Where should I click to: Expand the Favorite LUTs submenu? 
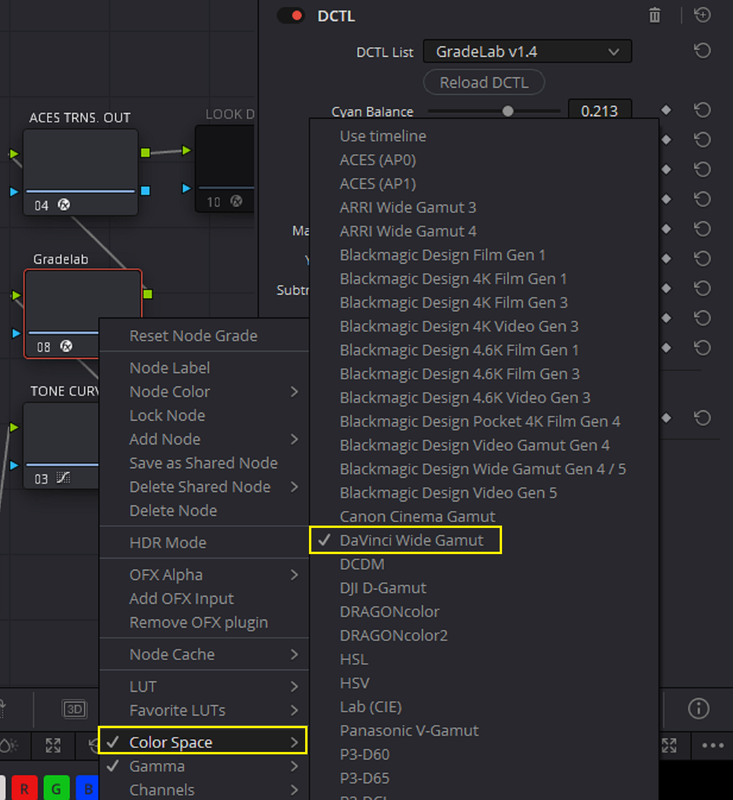[204, 710]
